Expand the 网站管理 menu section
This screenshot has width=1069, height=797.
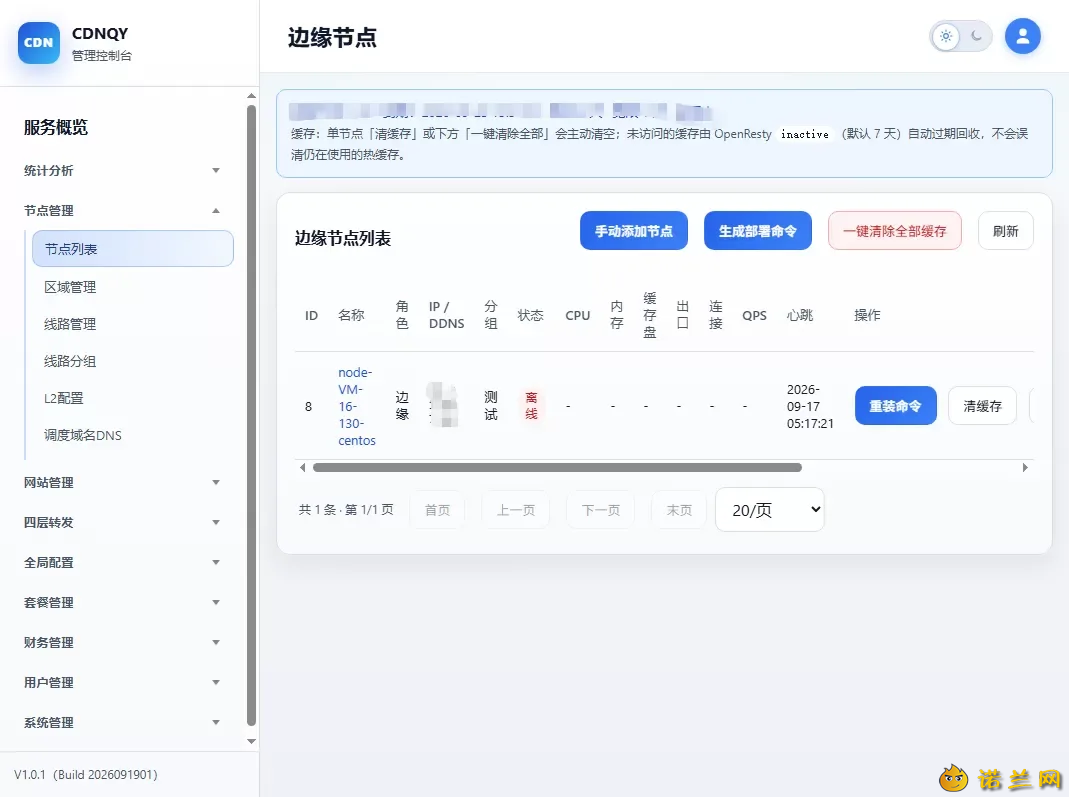pyautogui.click(x=121, y=483)
